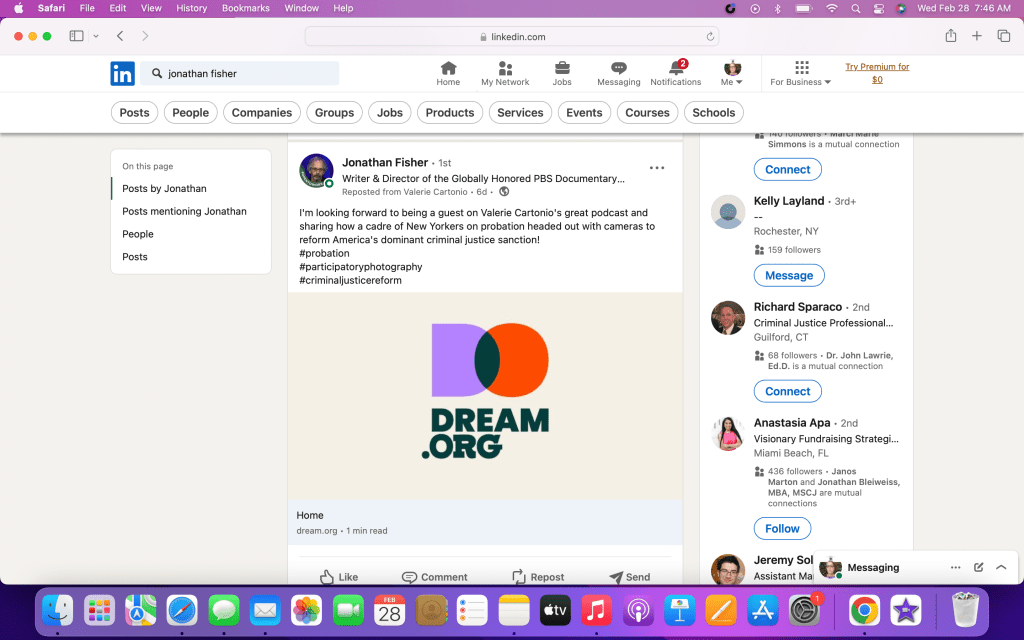
Task: Open the For Business dropdown
Action: click(801, 73)
